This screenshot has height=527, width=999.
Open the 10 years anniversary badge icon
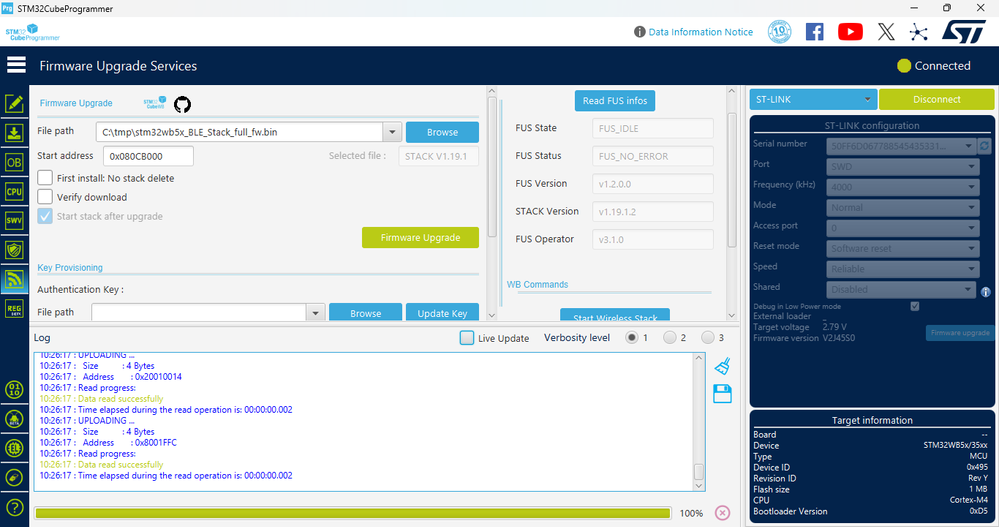780,32
